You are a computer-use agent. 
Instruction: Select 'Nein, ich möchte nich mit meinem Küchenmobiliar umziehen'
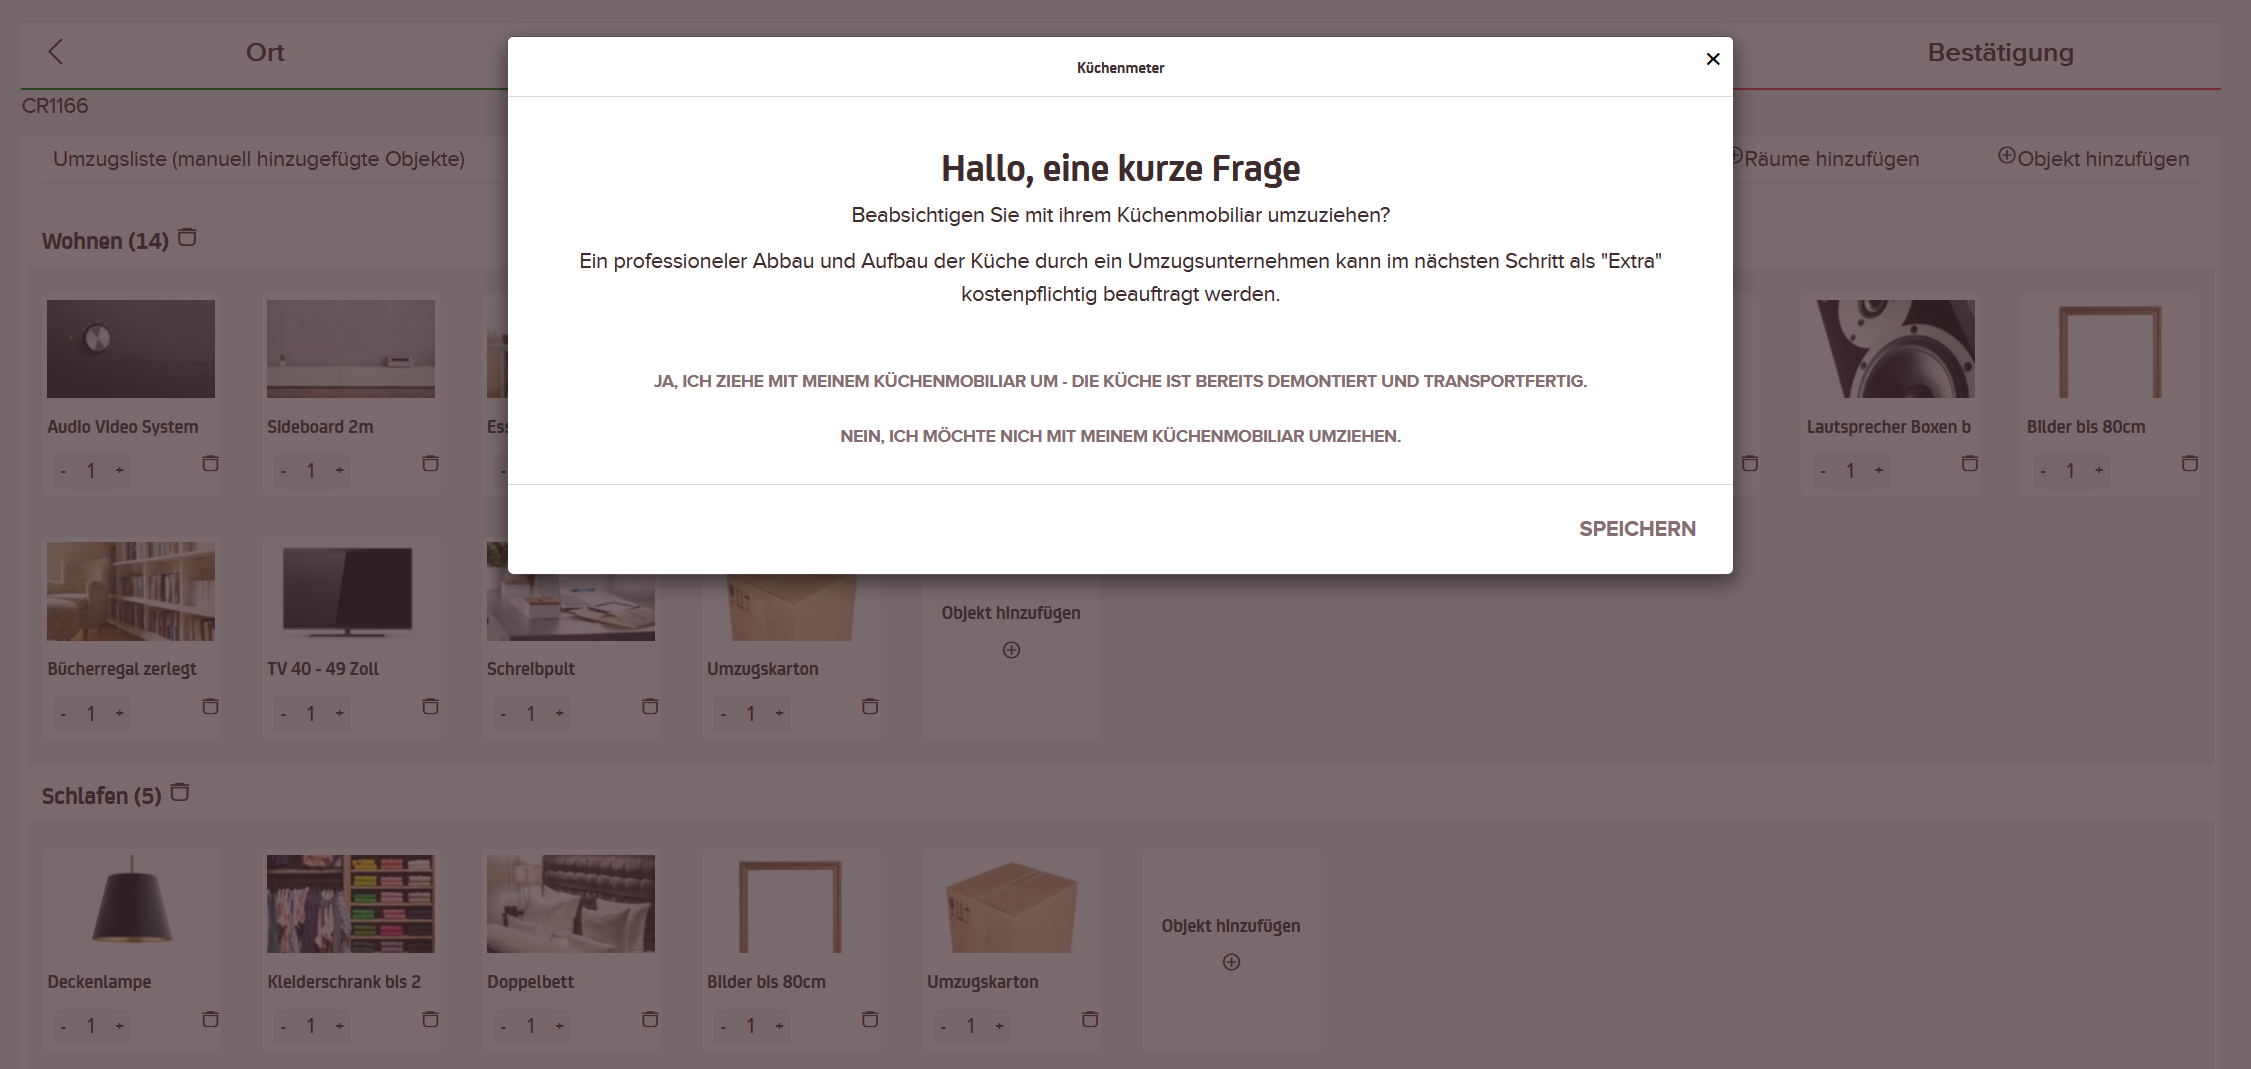point(1120,436)
